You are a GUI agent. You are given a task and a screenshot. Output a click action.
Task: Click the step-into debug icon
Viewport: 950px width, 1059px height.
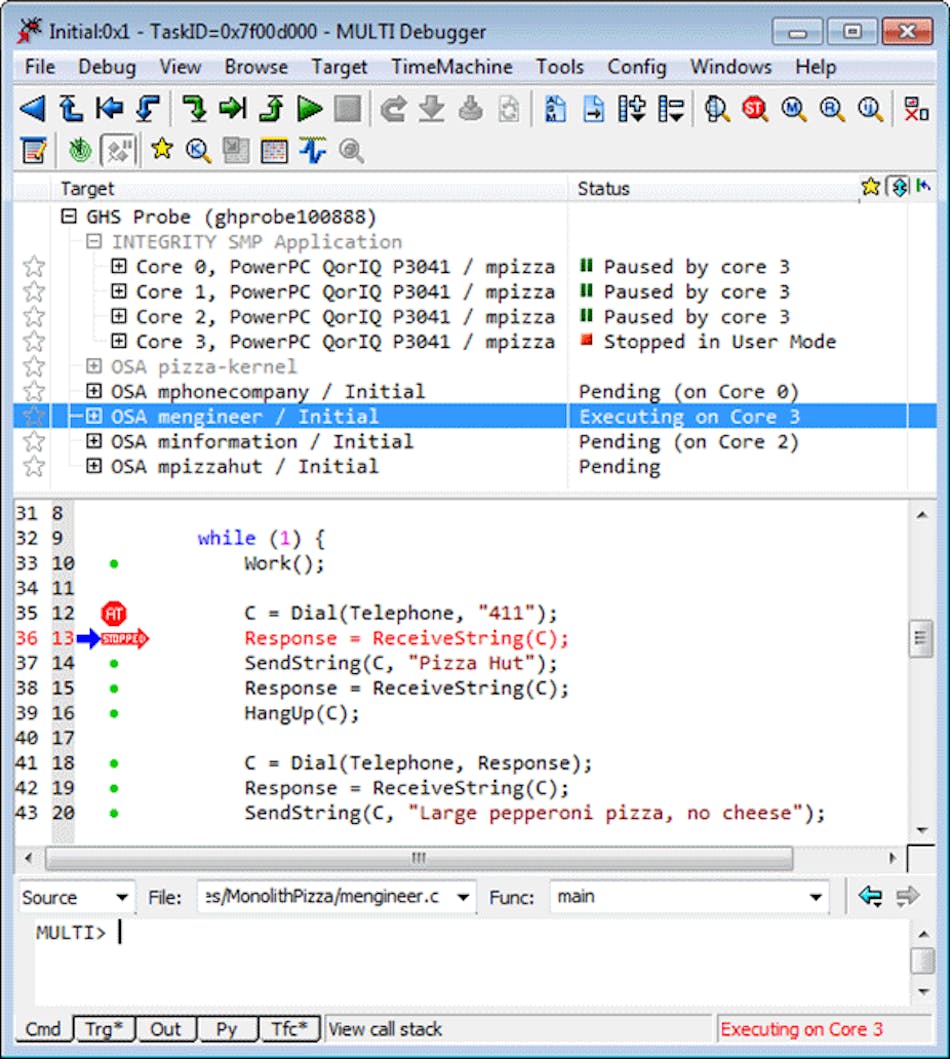click(194, 108)
